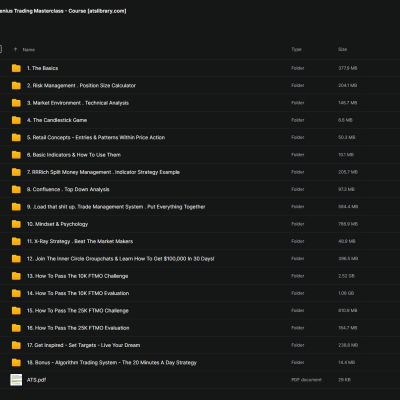This screenshot has height=400, width=400.
Task: Click the ATS.pdf file name
Action: (x=36, y=380)
